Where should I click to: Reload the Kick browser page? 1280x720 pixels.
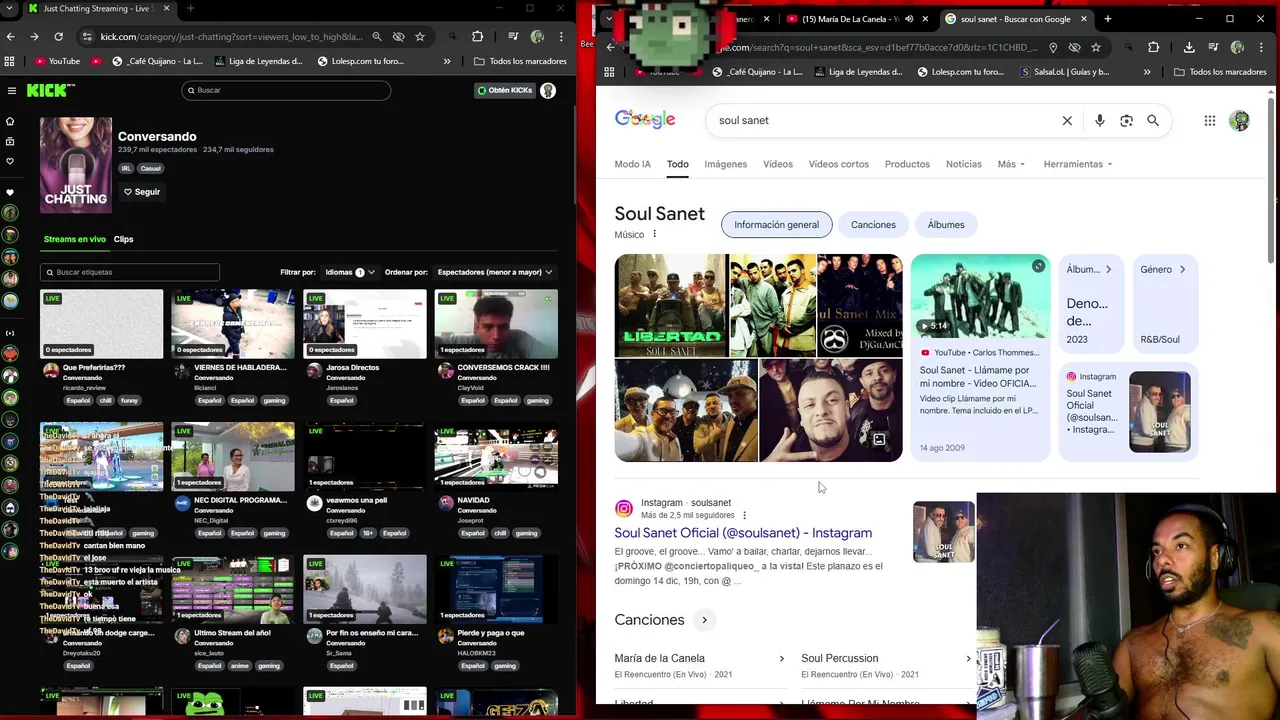(58, 37)
